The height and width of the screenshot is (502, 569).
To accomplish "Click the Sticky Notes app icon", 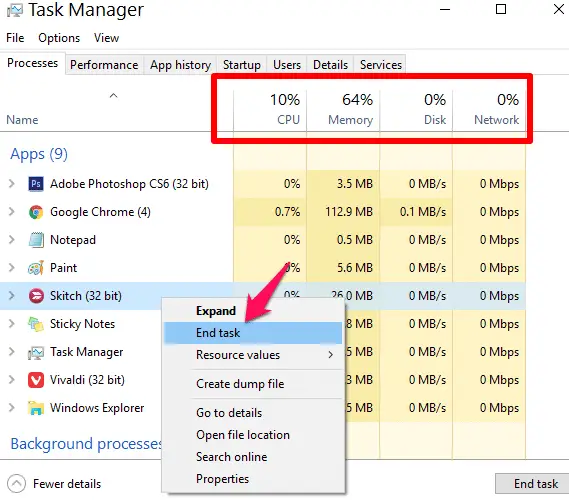I will click(36, 324).
